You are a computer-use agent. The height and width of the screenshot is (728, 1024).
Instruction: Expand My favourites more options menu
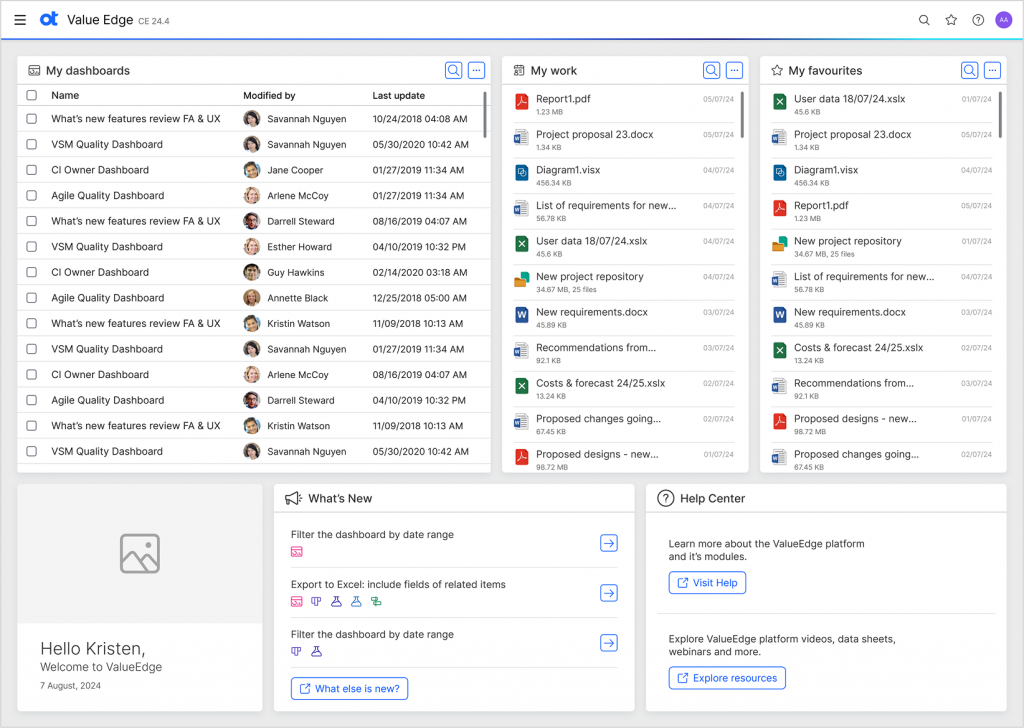click(993, 70)
